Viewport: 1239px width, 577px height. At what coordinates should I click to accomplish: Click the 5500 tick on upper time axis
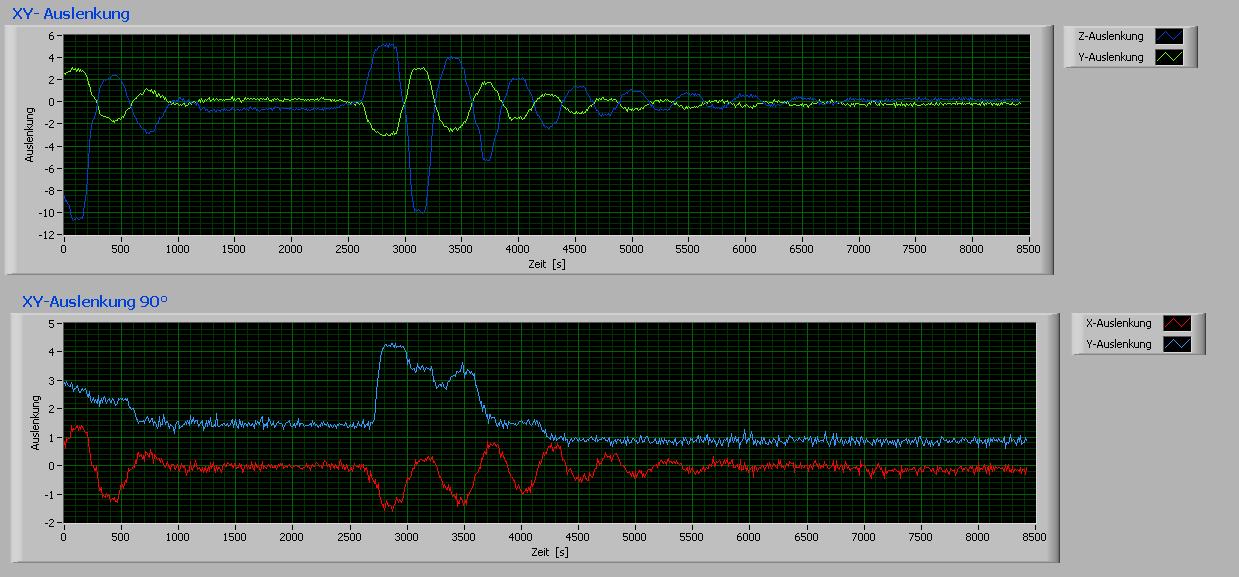[689, 251]
